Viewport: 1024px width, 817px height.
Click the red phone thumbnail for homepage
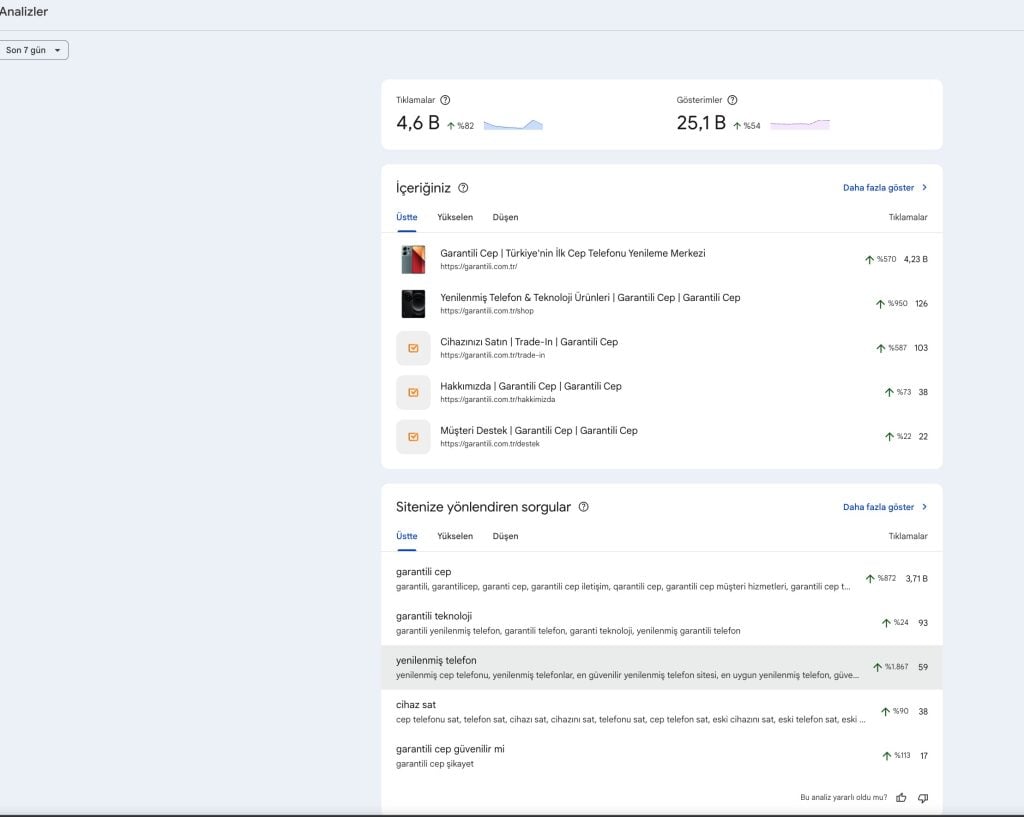(x=413, y=259)
